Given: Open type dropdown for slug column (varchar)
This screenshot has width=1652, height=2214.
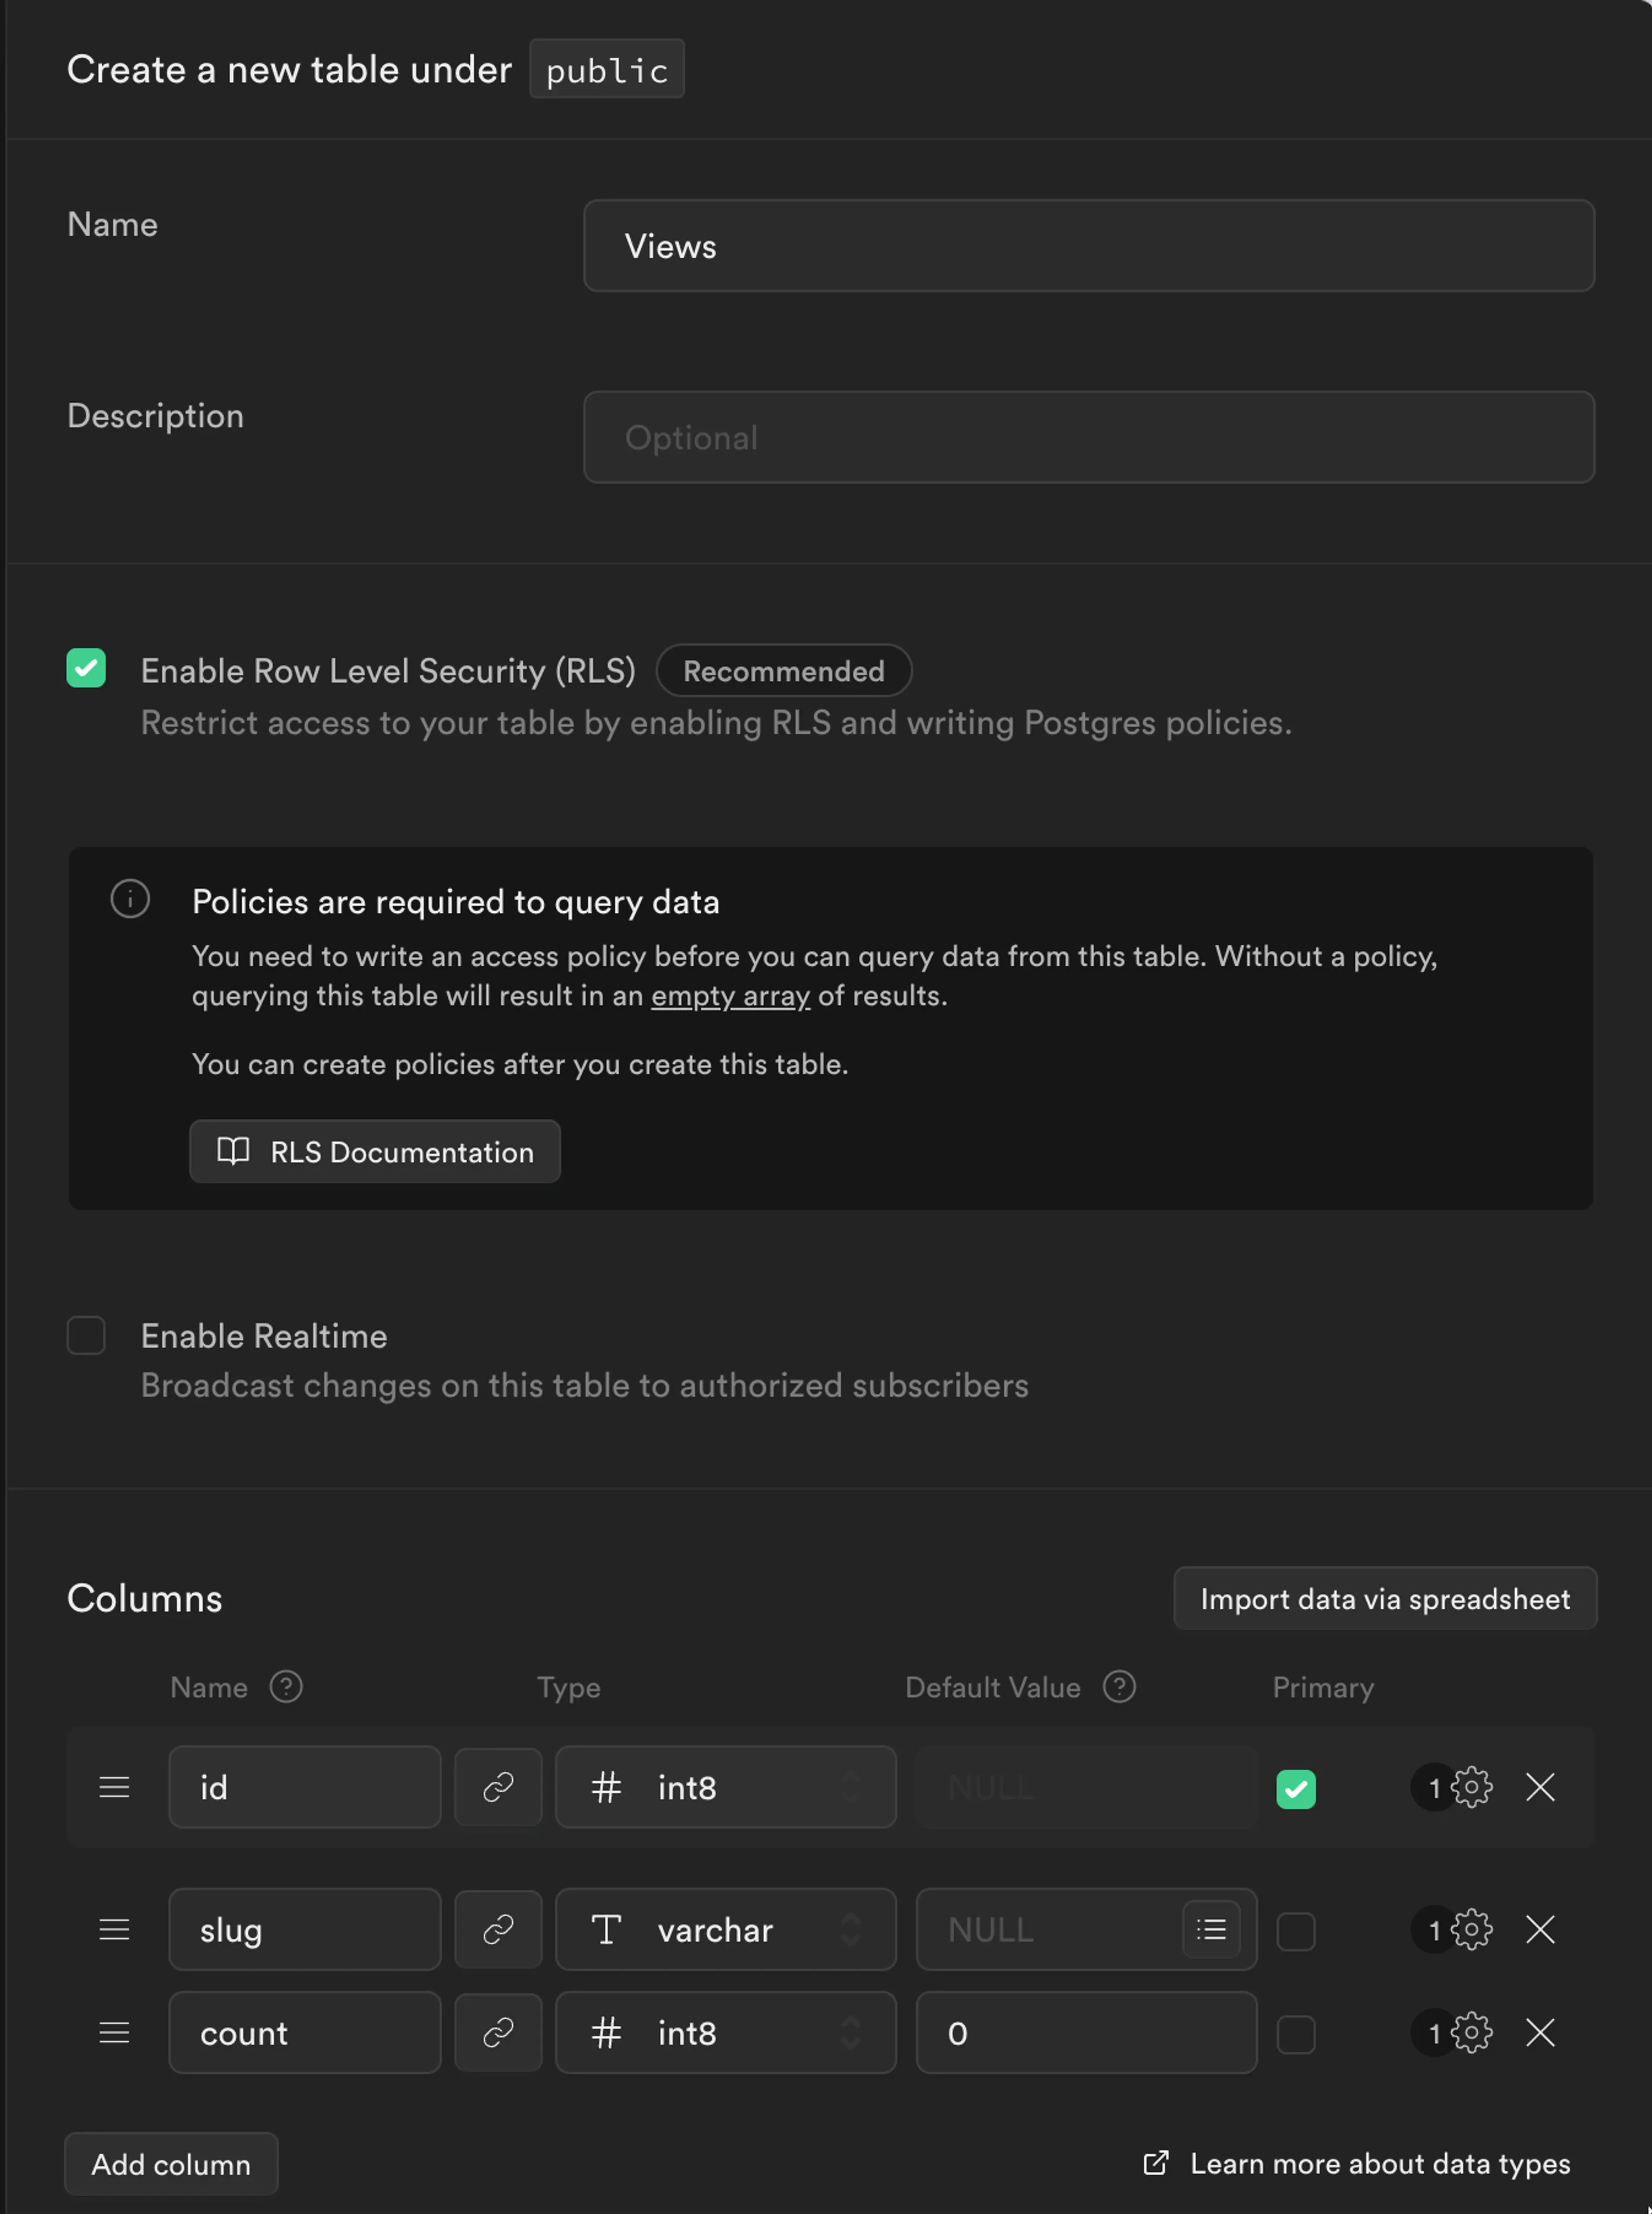Looking at the screenshot, I should point(726,1929).
